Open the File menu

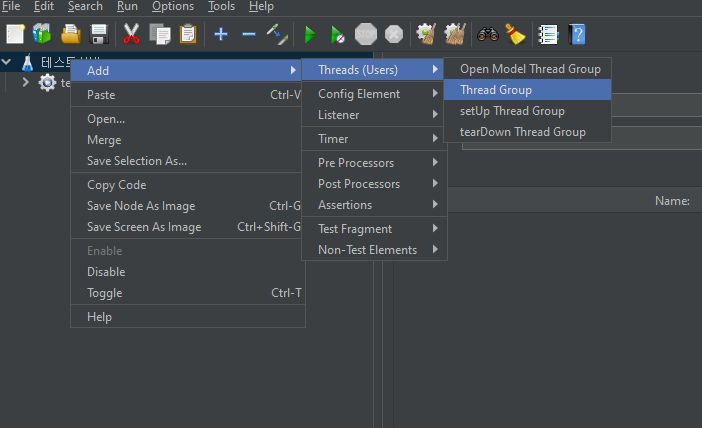click(11, 6)
